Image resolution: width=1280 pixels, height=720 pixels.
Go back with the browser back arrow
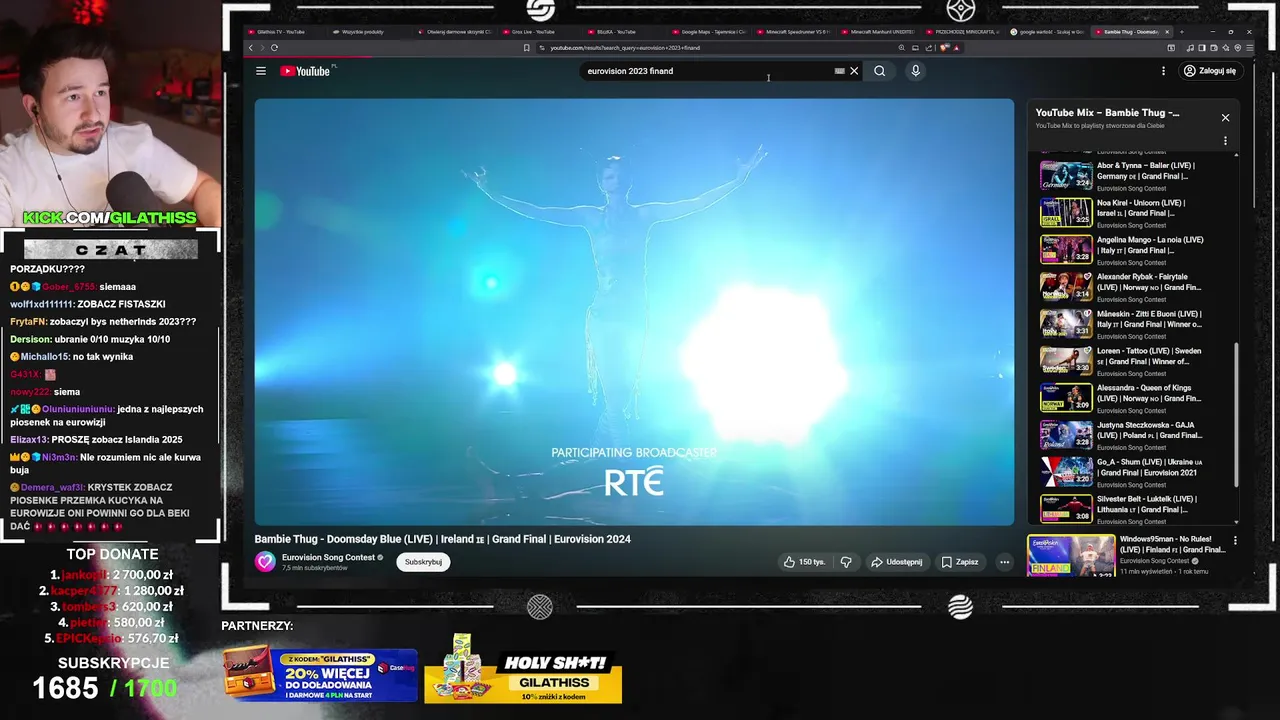point(251,48)
